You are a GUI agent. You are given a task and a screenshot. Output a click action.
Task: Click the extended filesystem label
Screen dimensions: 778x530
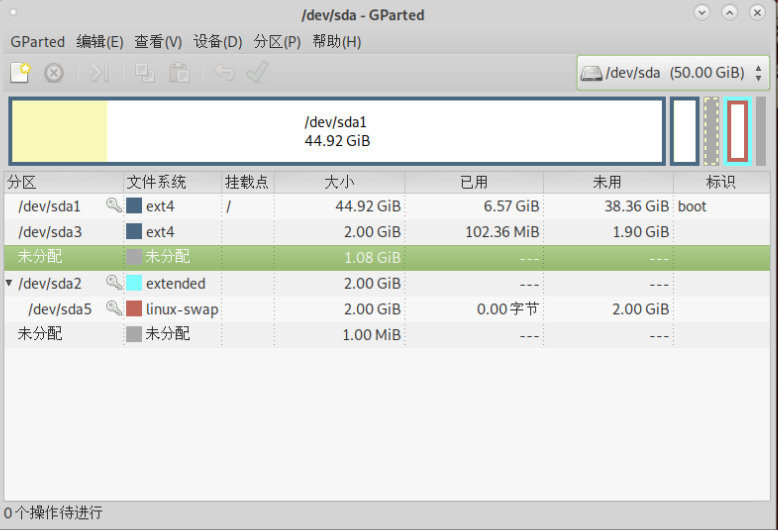[x=176, y=283]
